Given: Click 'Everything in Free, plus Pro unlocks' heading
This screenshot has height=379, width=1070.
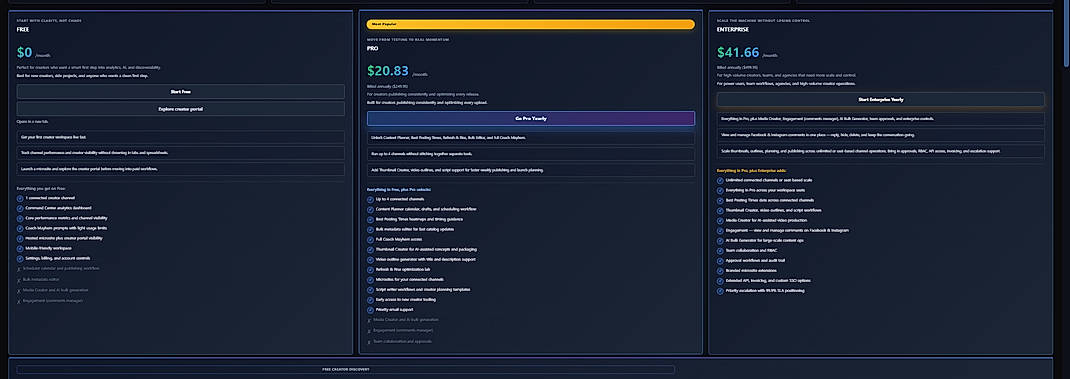Looking at the screenshot, I should 399,189.
